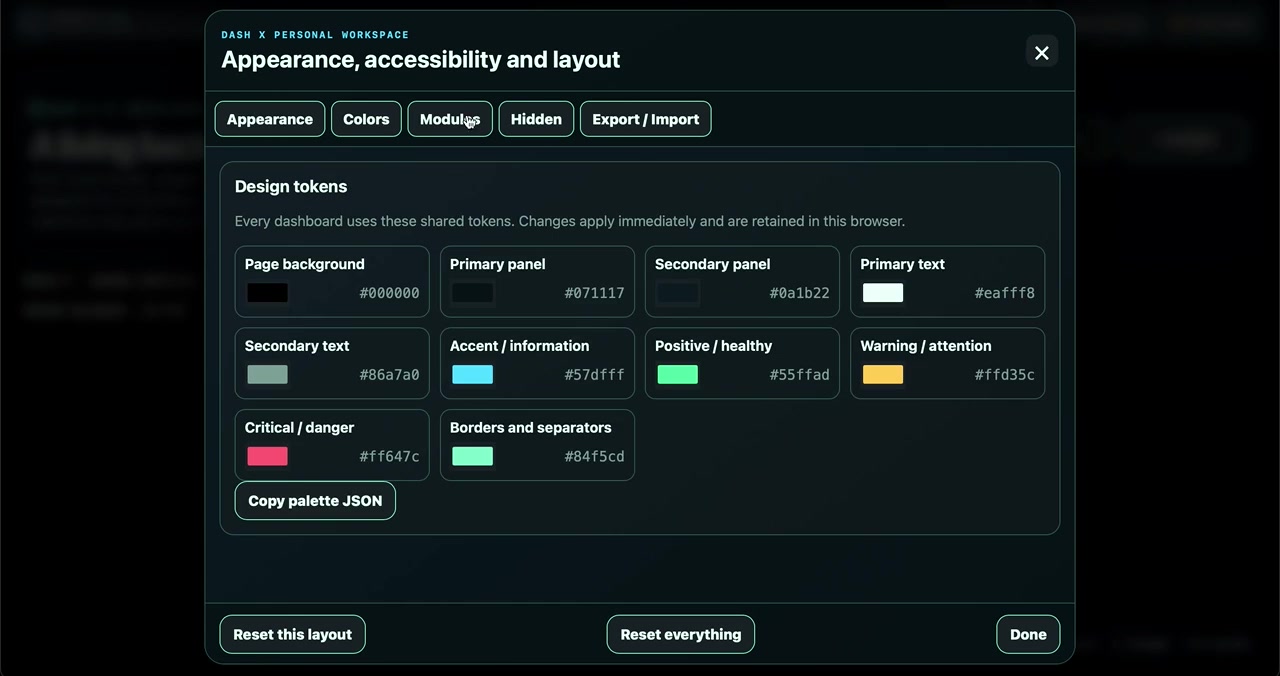Go to the Hidden tab

[x=536, y=119]
